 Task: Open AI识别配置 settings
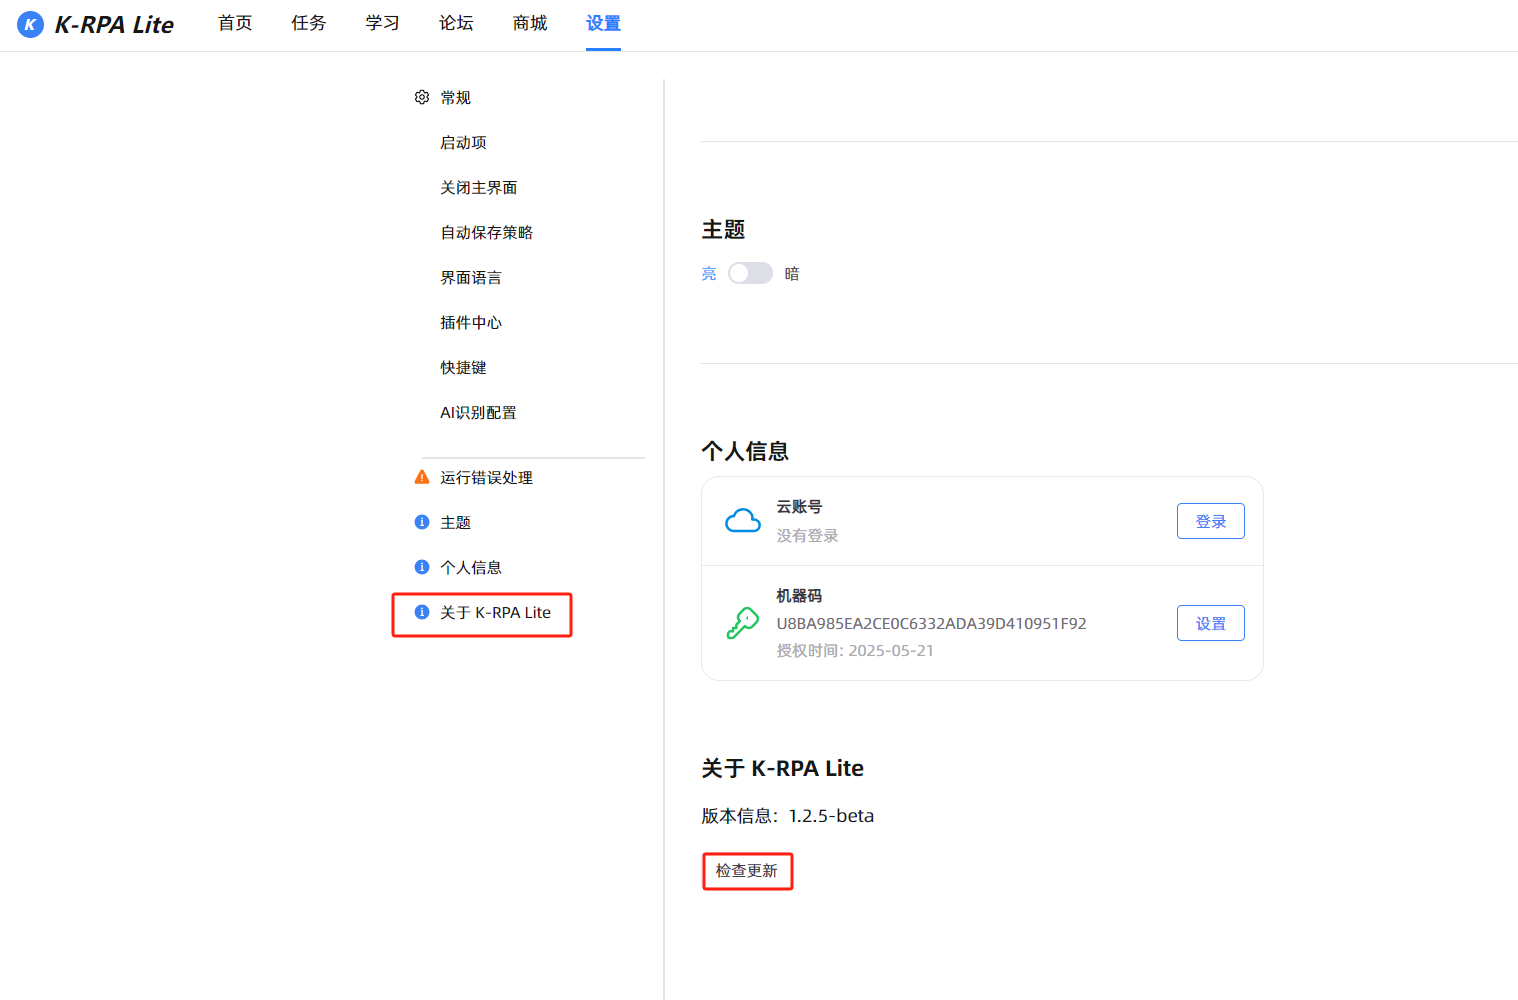tap(478, 412)
